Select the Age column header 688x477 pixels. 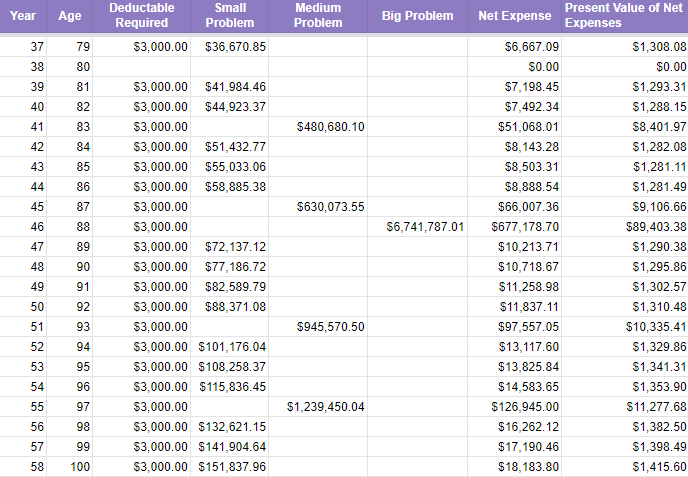70,16
